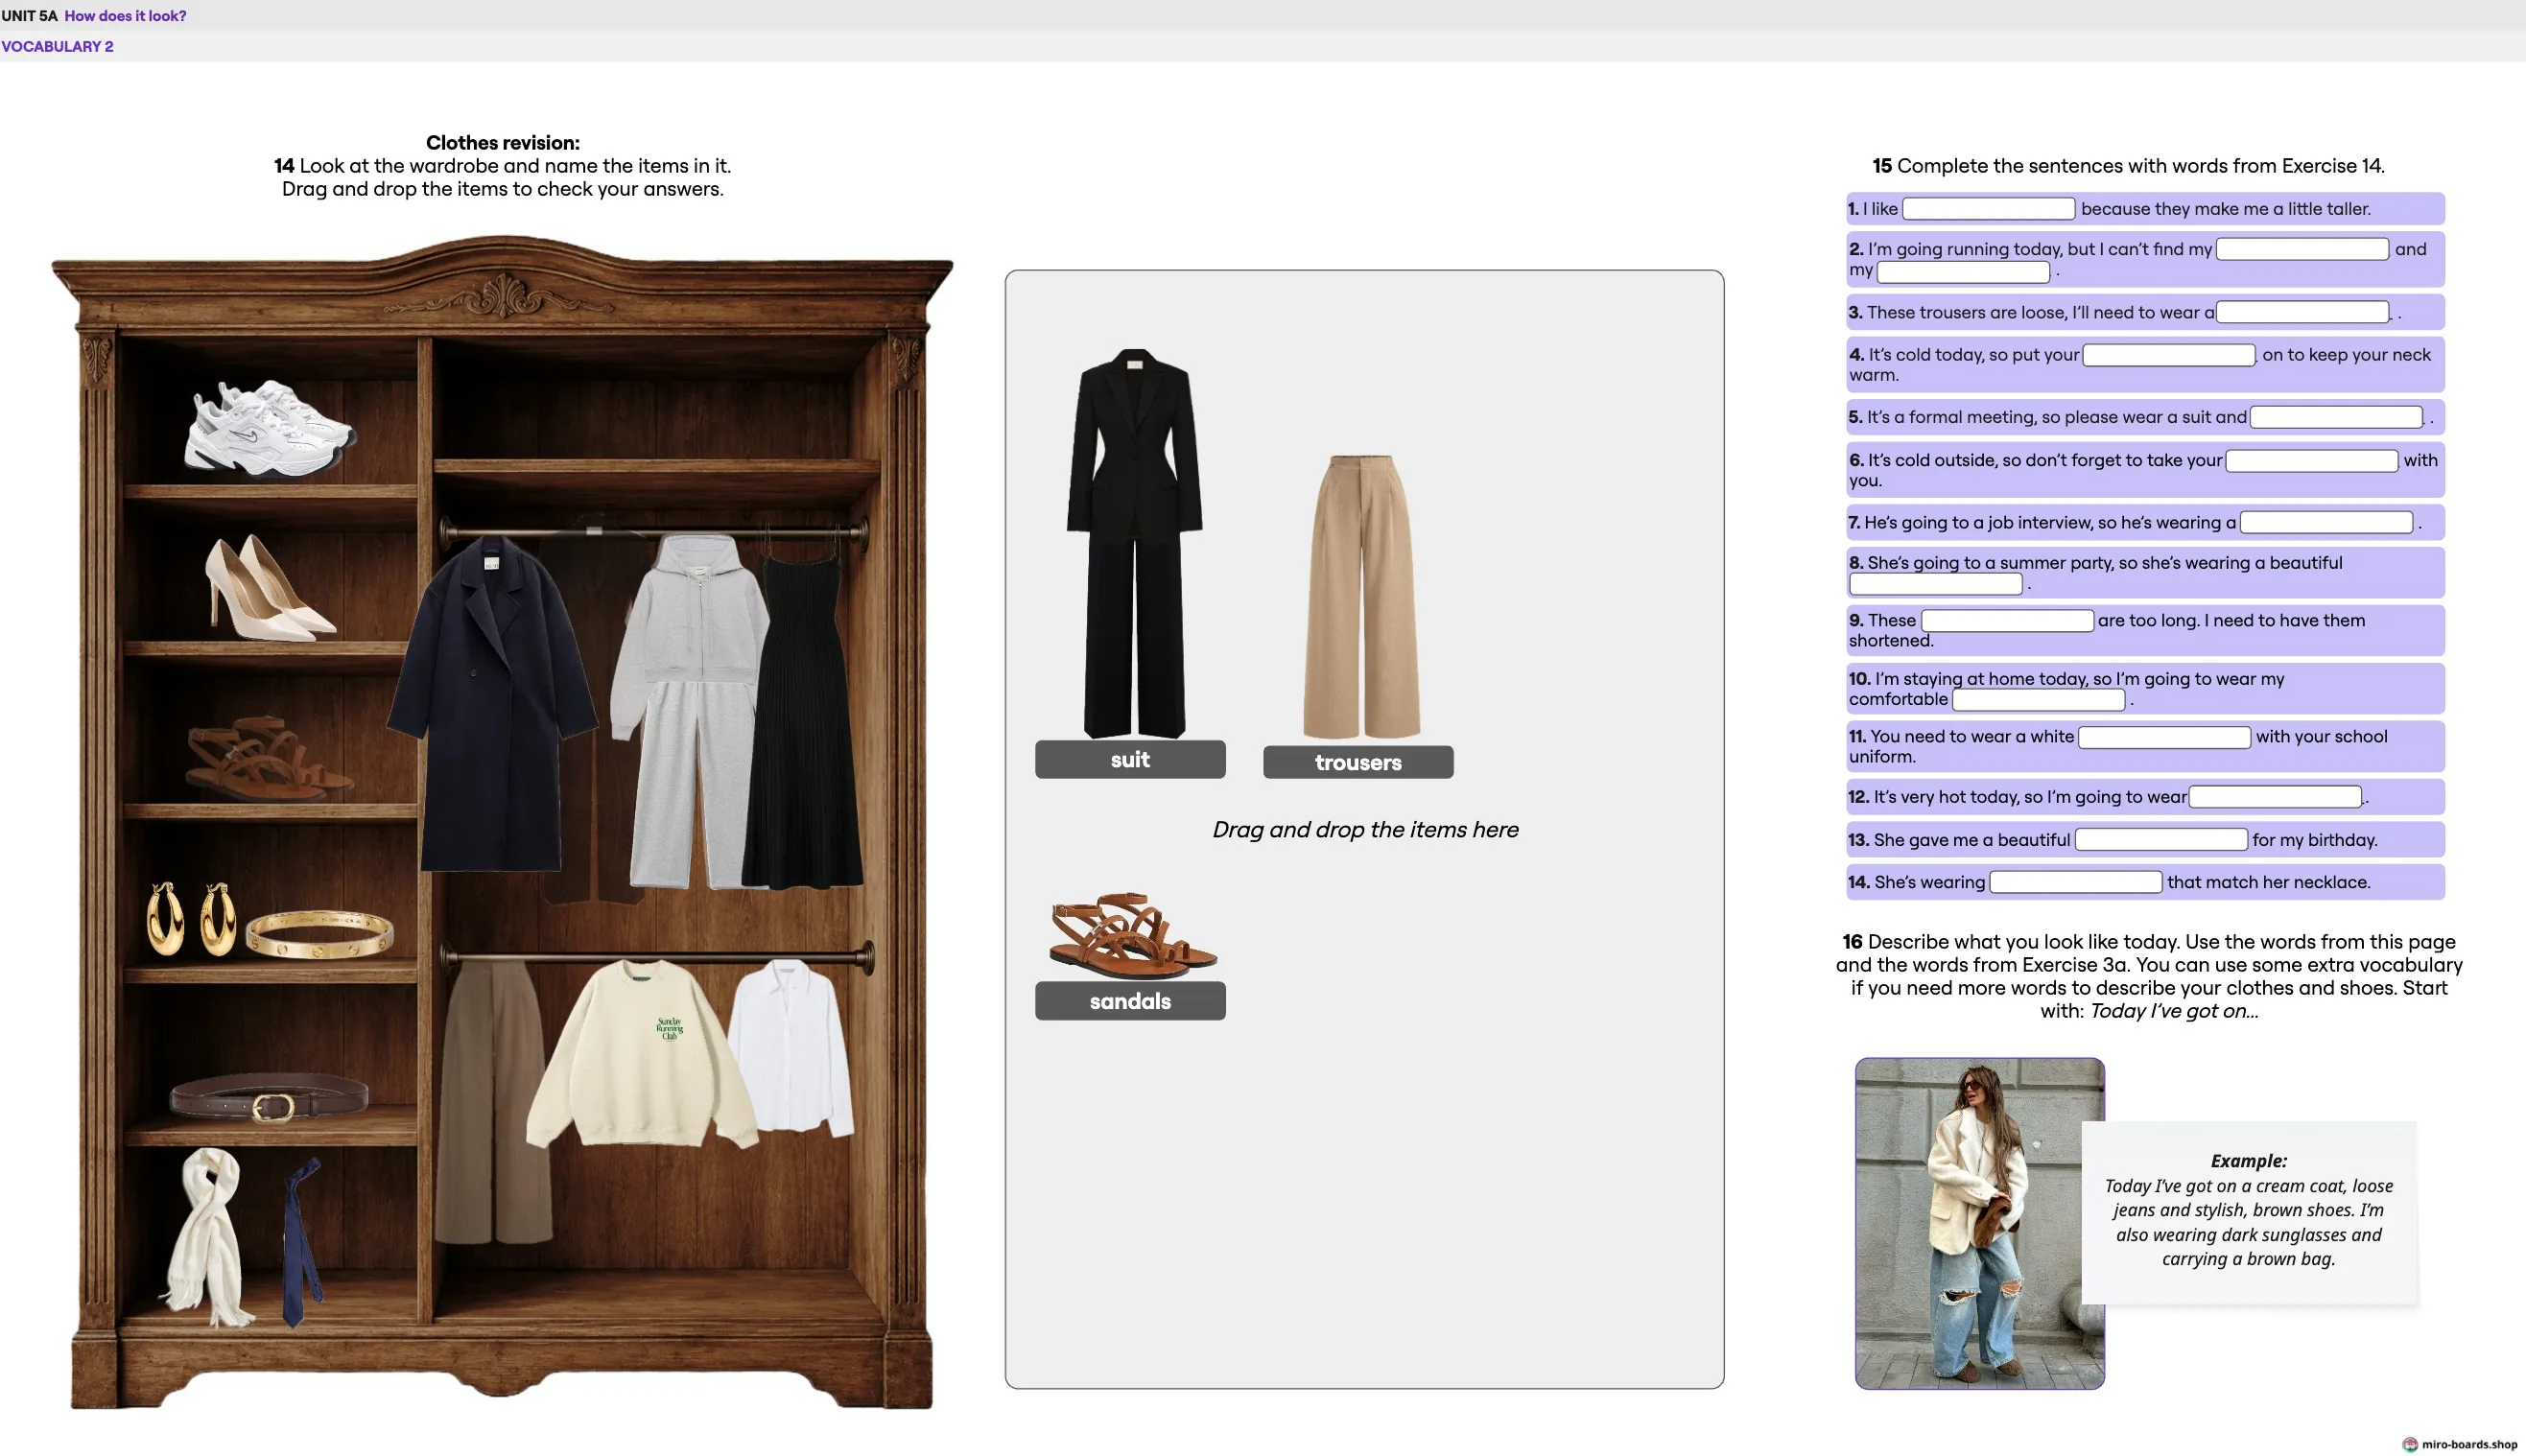Select the black suit in drop area
The height and width of the screenshot is (1456, 2526).
pos(1134,543)
